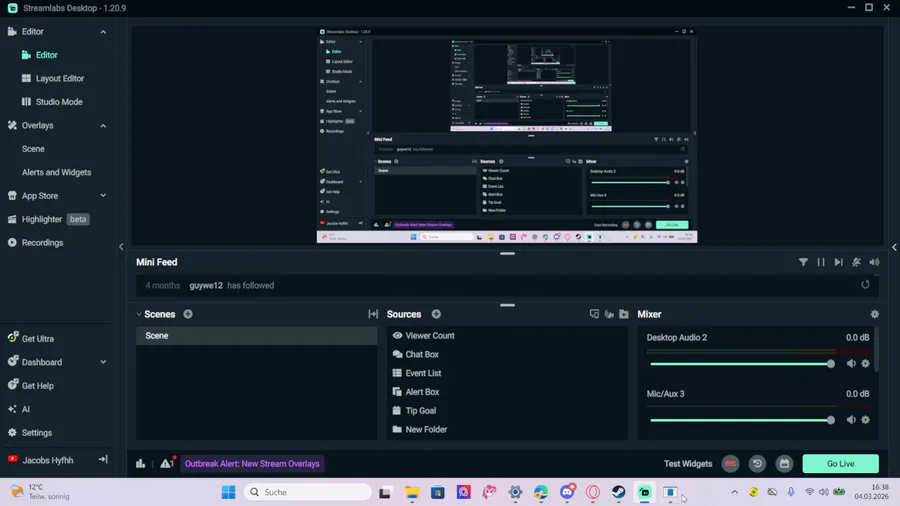The width and height of the screenshot is (900, 506).
Task: Open Mixer advanced settings gear
Action: tap(875, 314)
